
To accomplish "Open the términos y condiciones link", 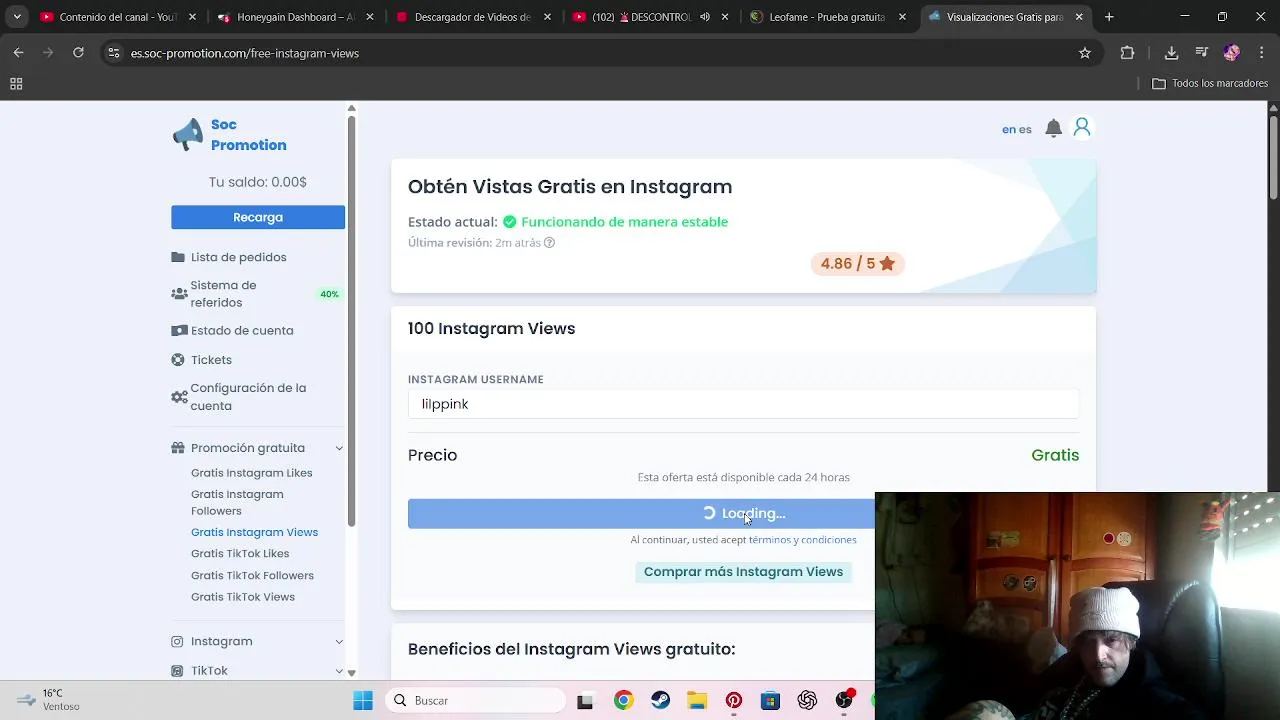I will pos(803,540).
